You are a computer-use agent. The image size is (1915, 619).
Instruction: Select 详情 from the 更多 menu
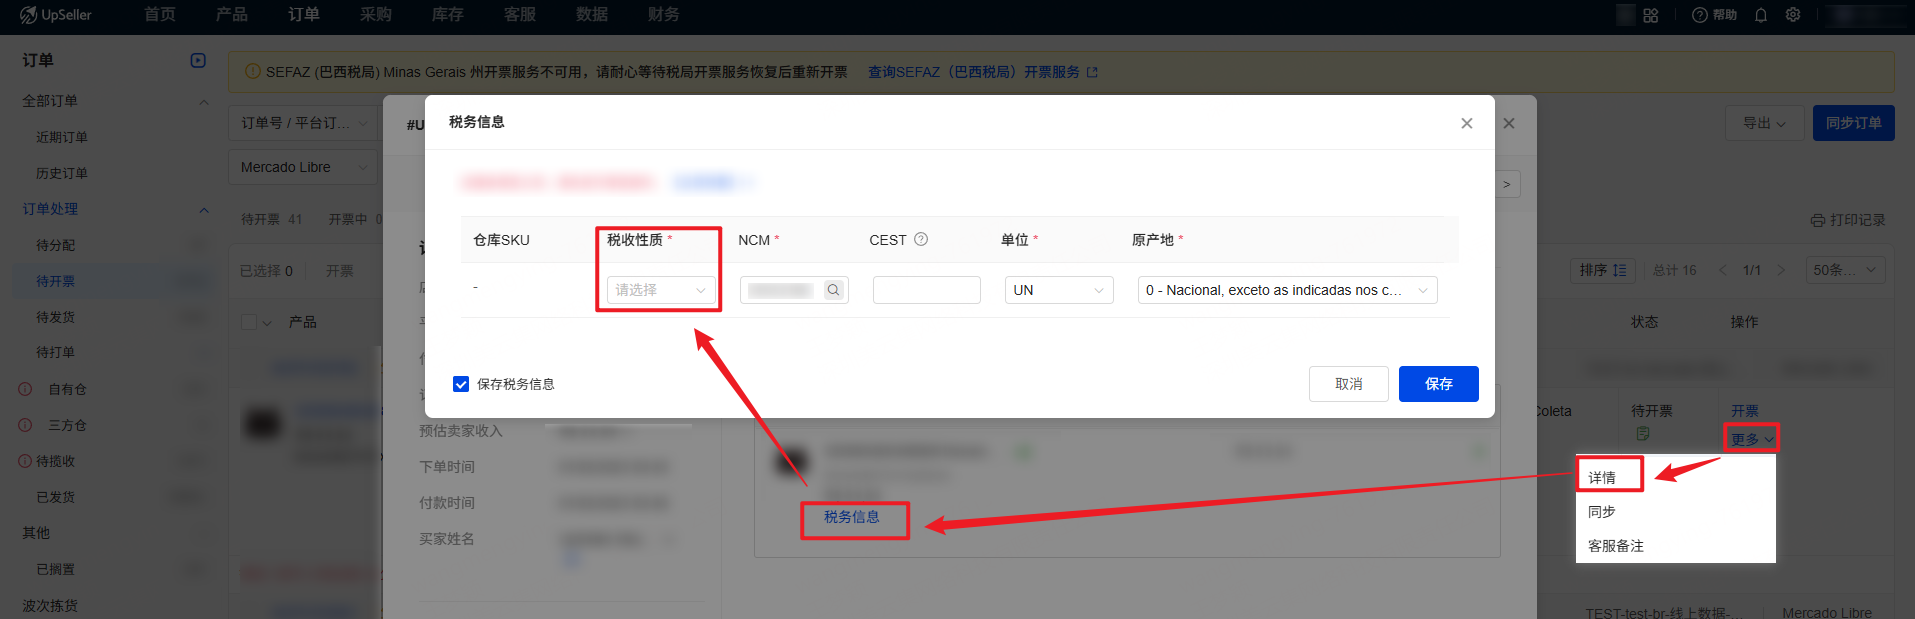tap(1602, 477)
